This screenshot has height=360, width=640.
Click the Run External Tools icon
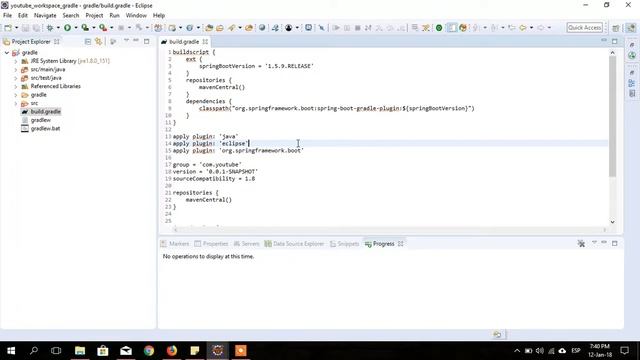pos(103,28)
